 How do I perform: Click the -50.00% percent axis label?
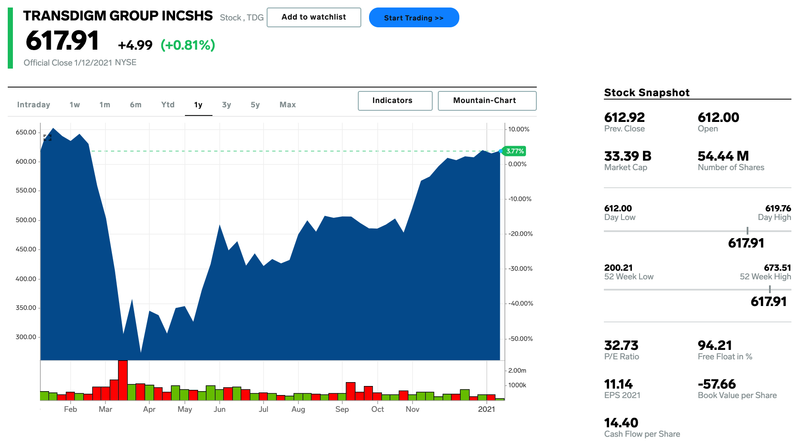(x=520, y=339)
